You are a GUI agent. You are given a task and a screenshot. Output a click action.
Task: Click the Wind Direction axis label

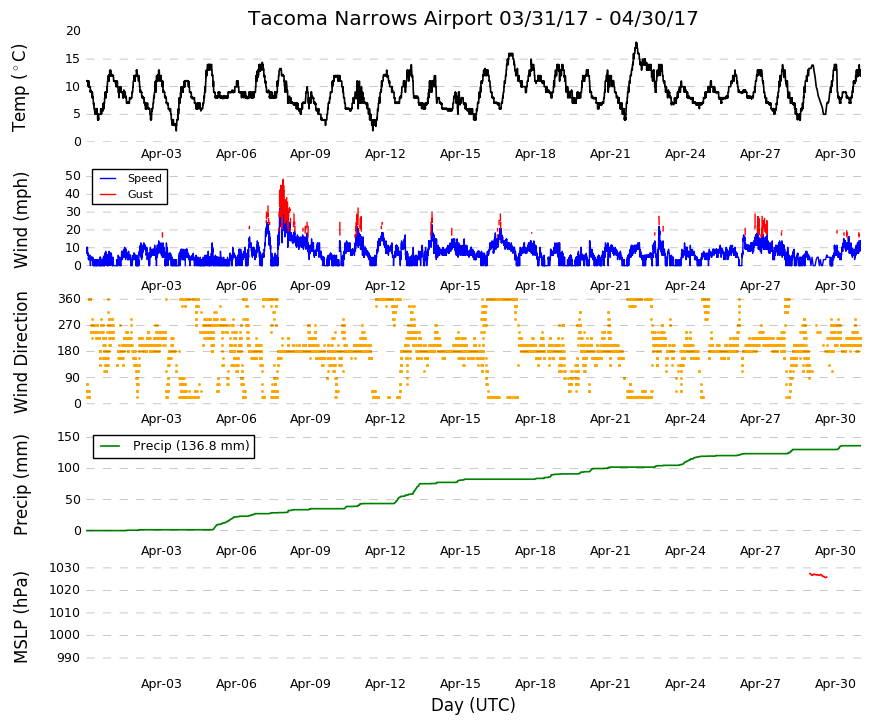tap(20, 352)
